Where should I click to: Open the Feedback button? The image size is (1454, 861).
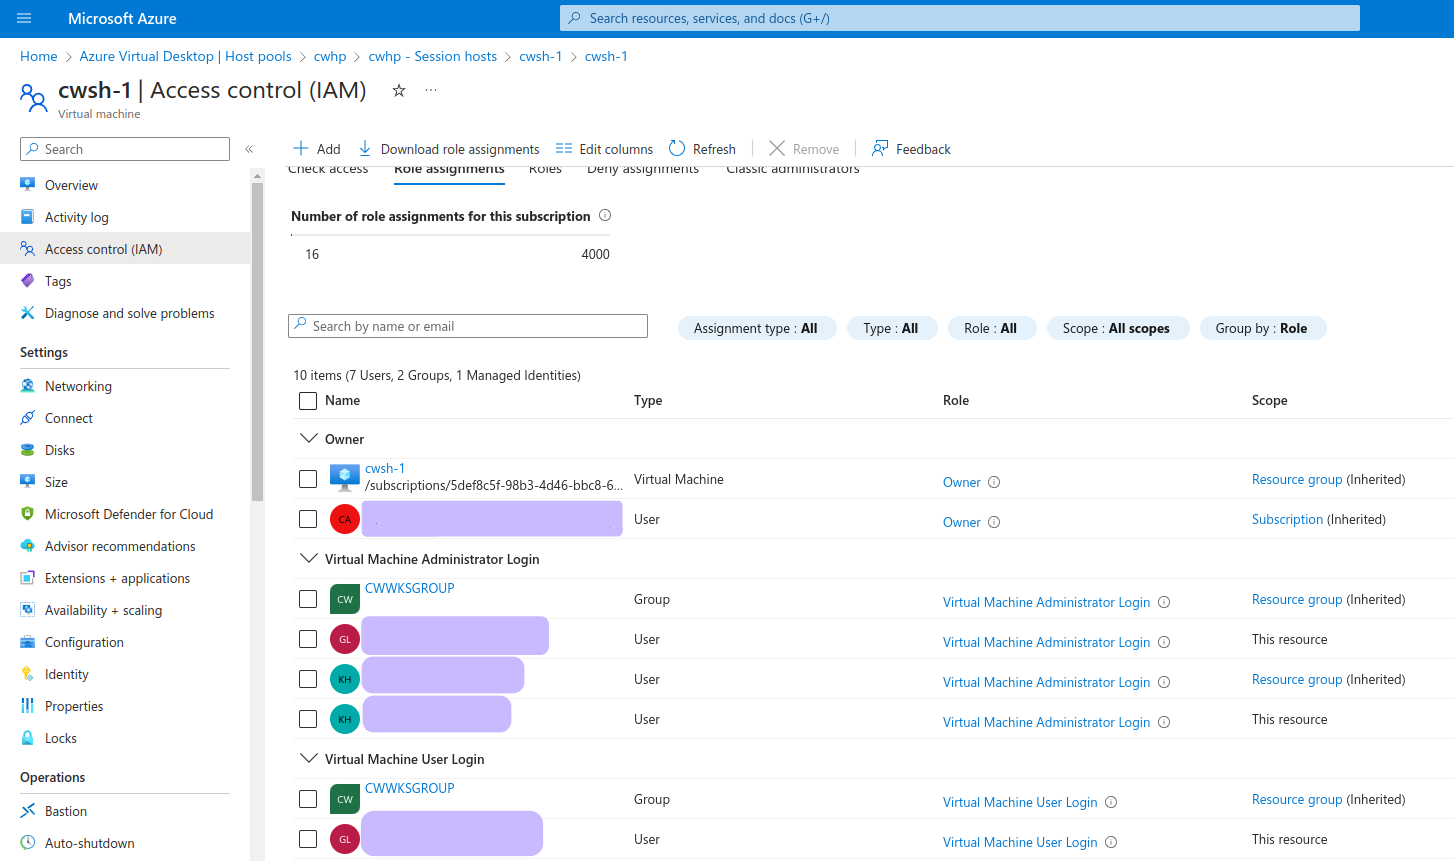tap(911, 149)
